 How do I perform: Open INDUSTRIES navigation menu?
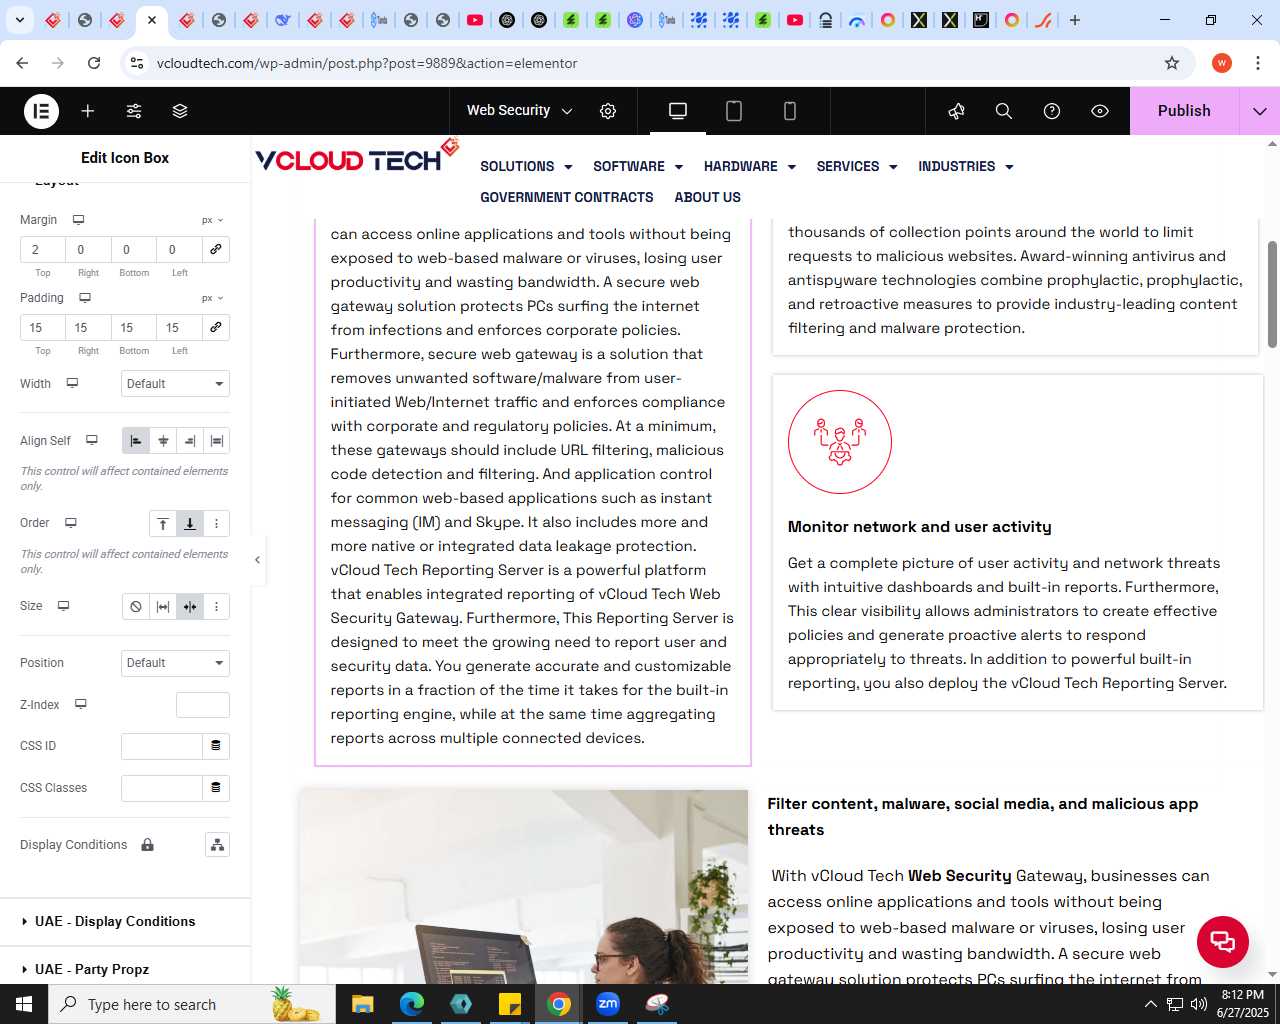966,167
